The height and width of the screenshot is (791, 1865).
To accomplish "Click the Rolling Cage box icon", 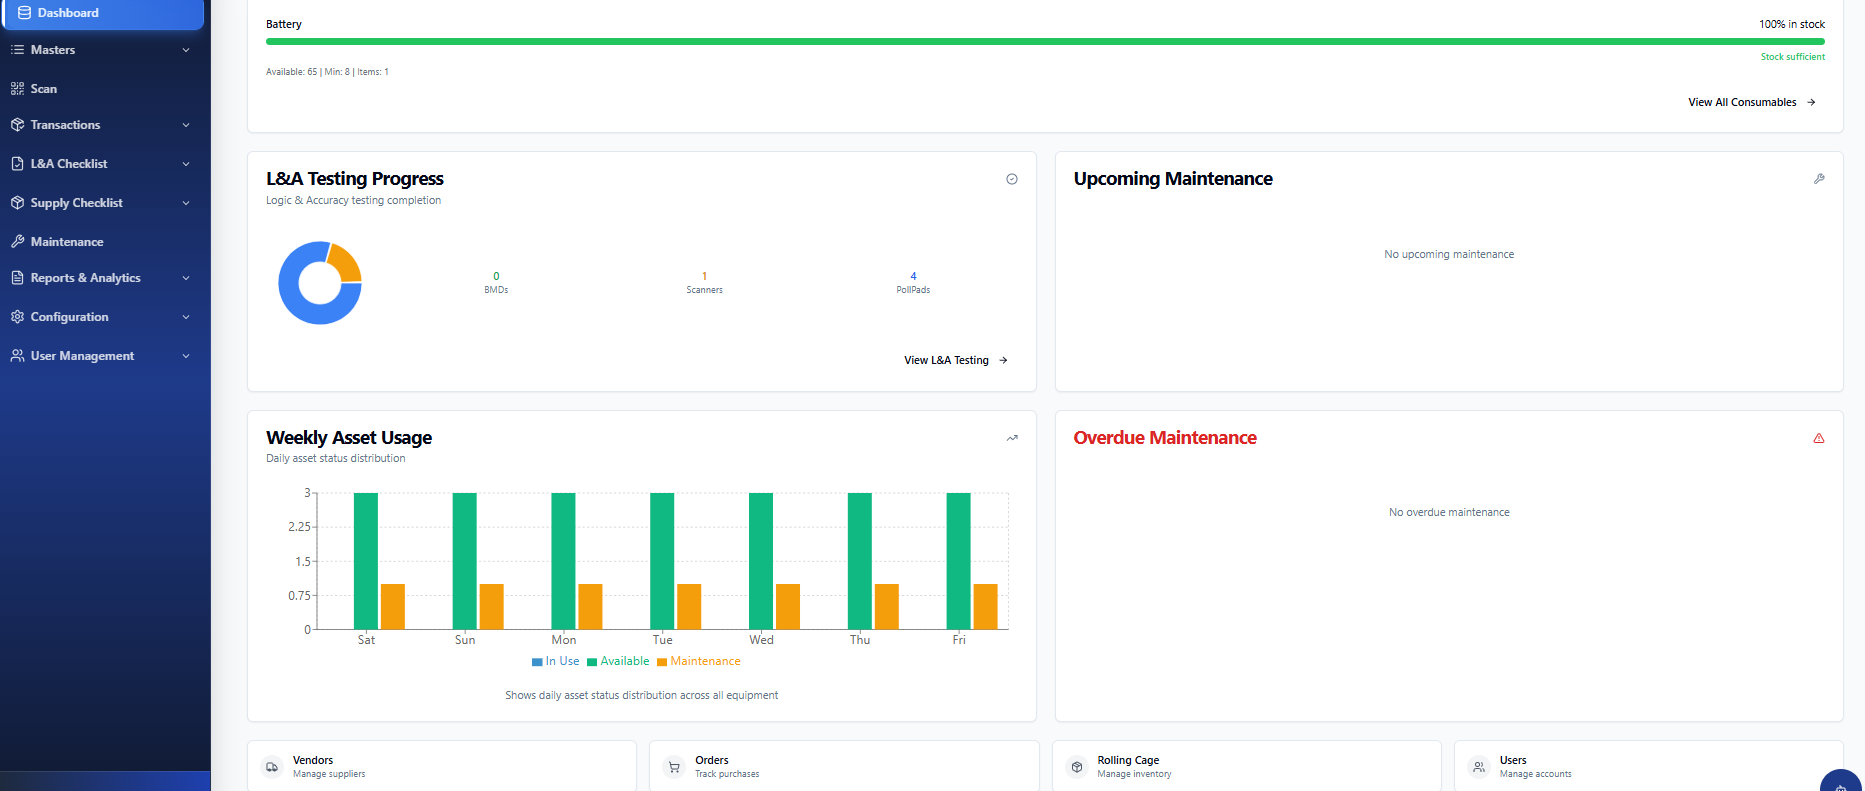I will pyautogui.click(x=1077, y=767).
